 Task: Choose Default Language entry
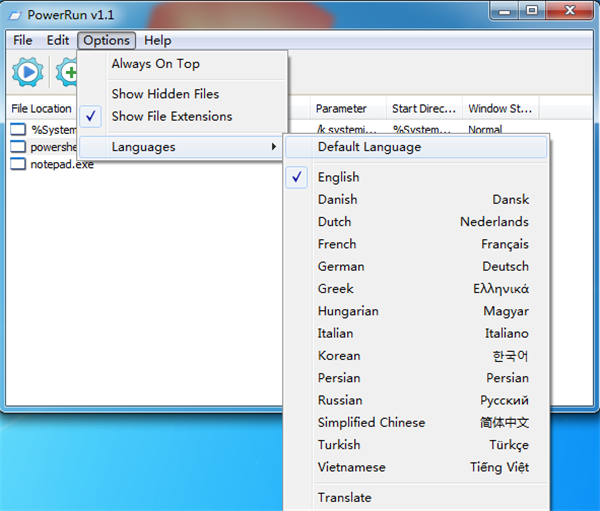tap(369, 147)
